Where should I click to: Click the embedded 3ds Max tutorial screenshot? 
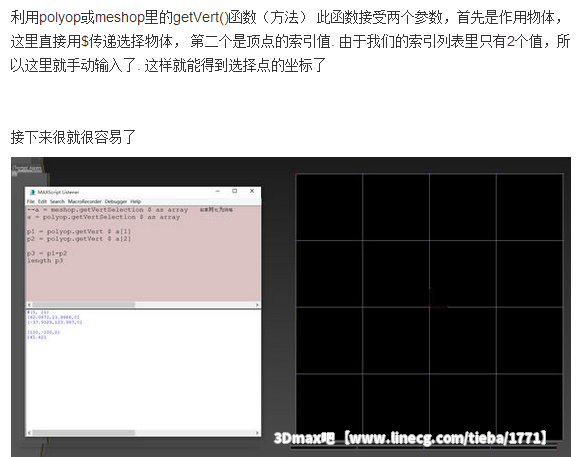[x=291, y=307]
